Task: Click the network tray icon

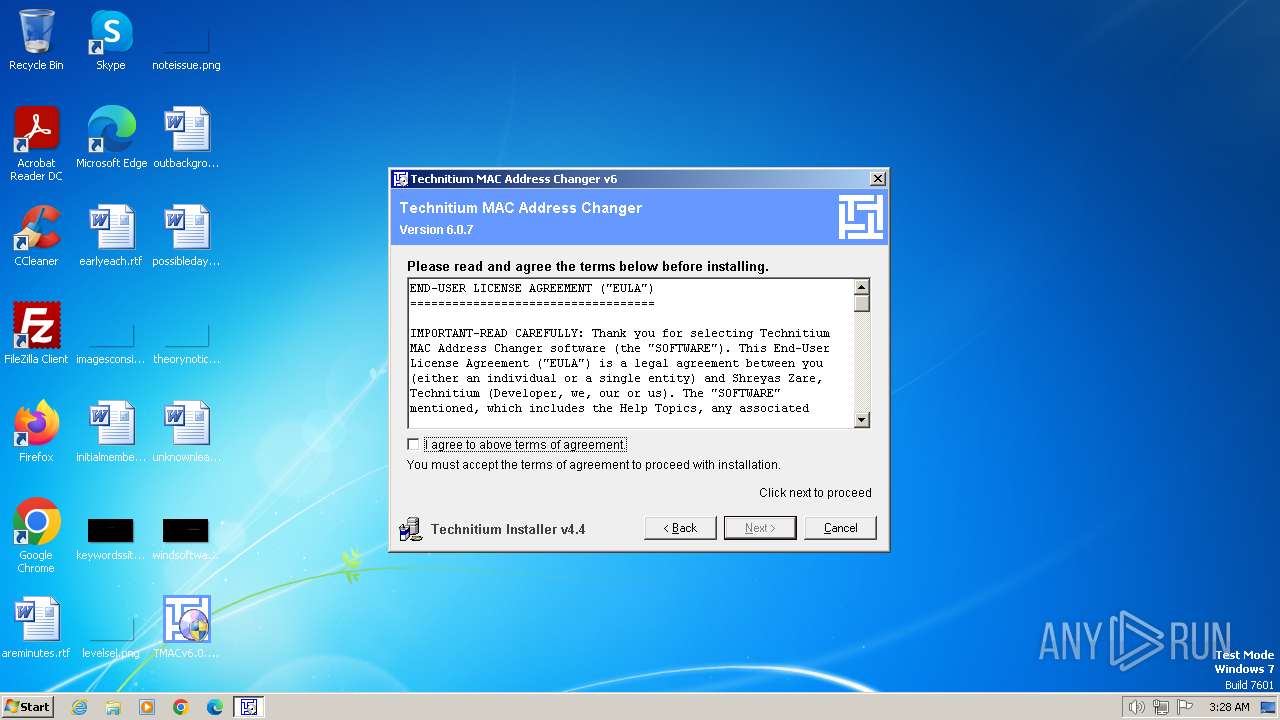Action: (1161, 707)
